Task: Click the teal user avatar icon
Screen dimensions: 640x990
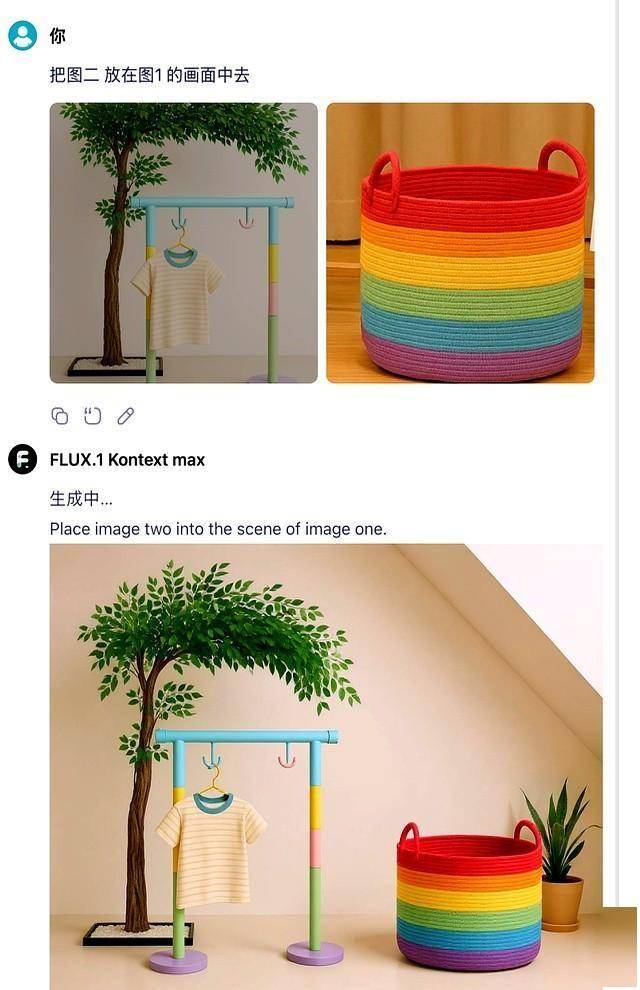Action: click(x=22, y=36)
